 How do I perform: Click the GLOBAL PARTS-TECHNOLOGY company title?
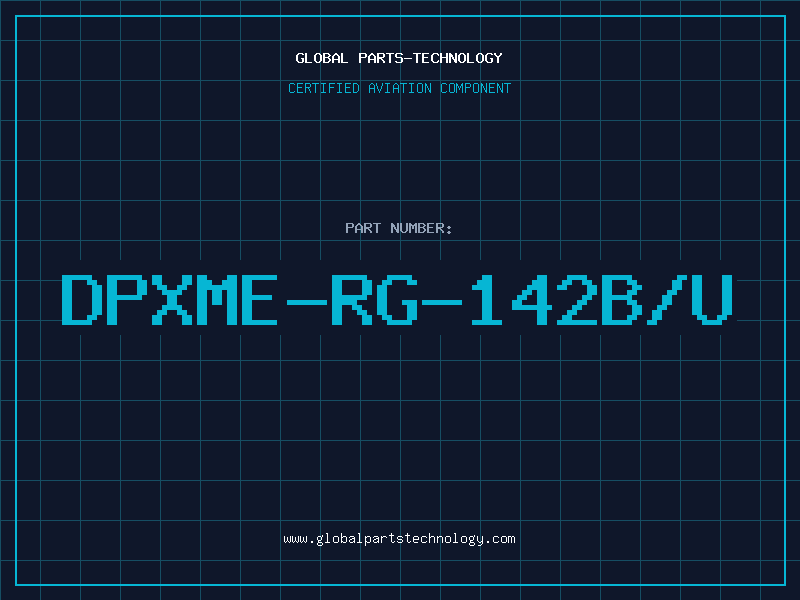399,58
